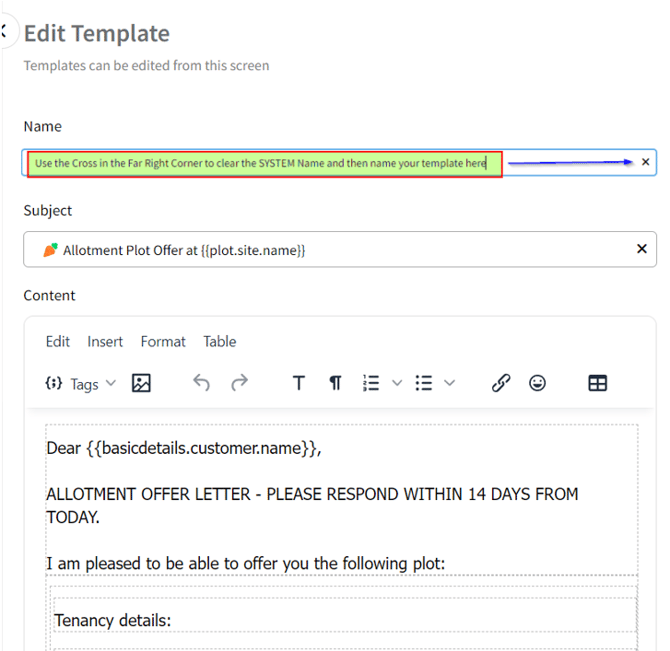Apply numbered list formatting
Viewport: 670px width, 651px height.
(372, 383)
